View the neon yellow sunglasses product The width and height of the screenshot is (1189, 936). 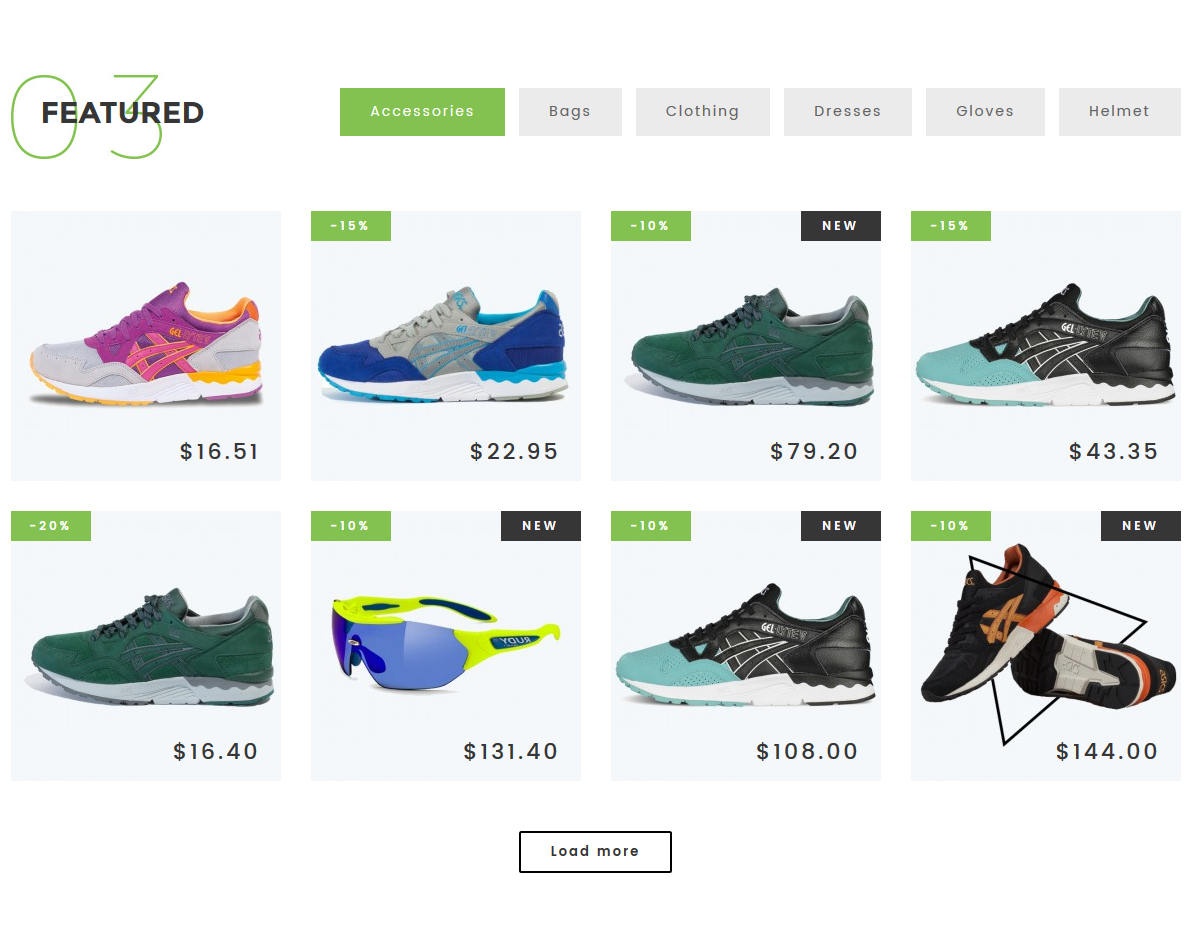pos(445,643)
